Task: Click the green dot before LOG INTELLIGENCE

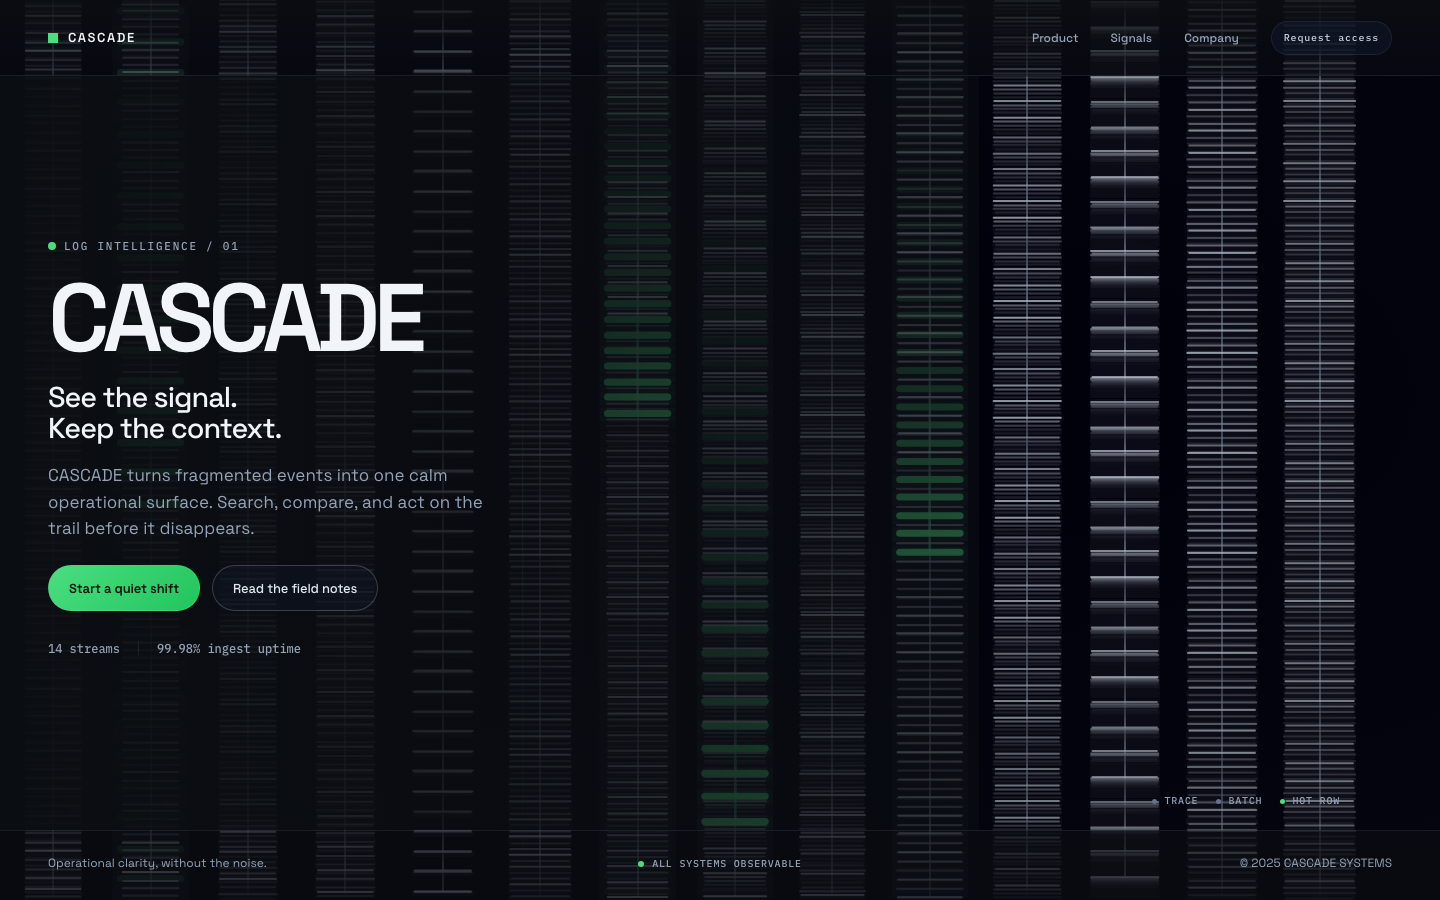Action: coord(52,246)
